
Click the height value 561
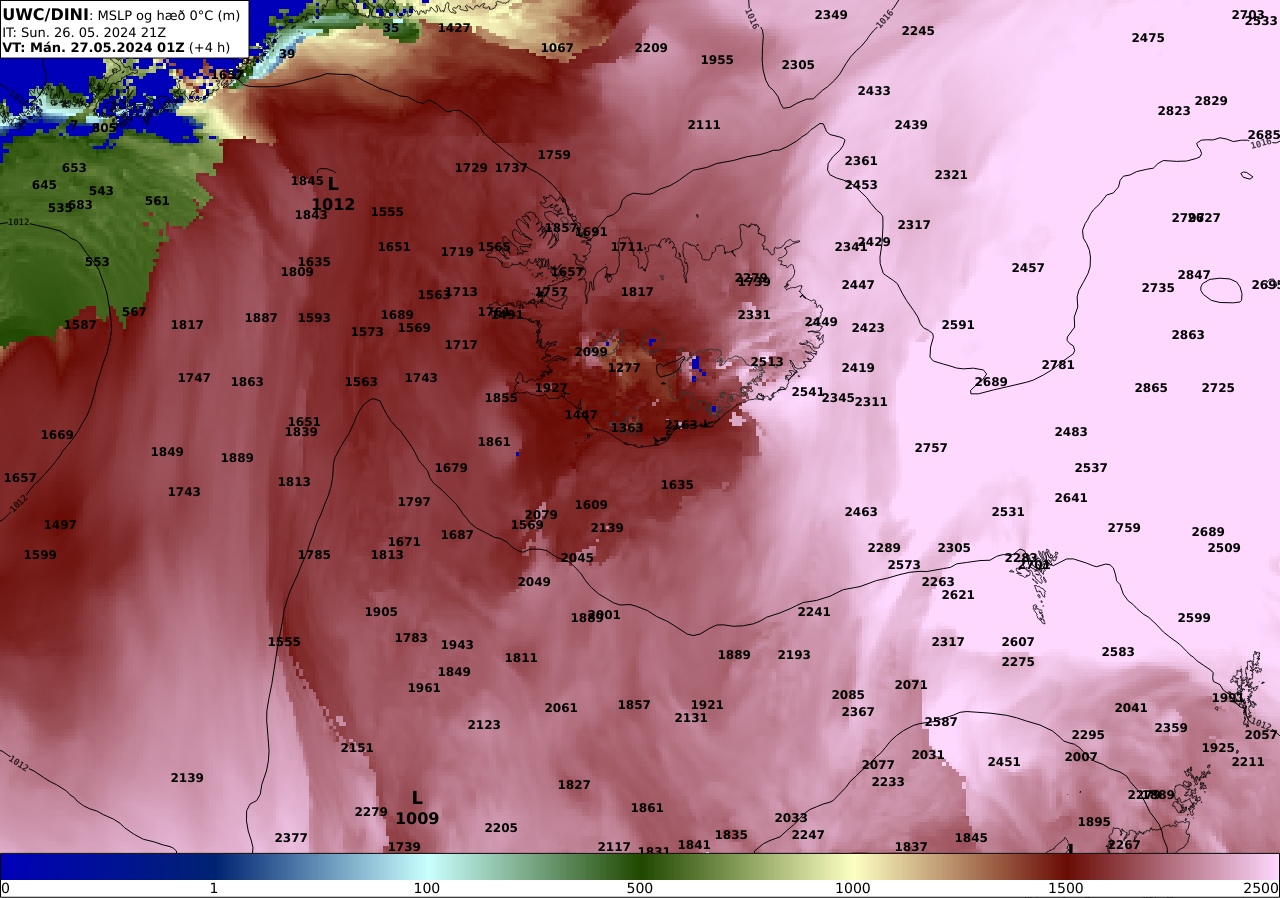point(157,201)
